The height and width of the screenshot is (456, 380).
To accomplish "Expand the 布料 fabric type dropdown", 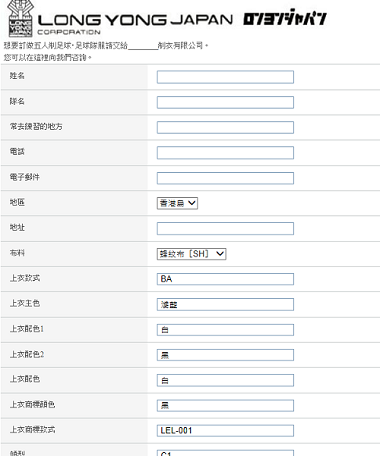I will pyautogui.click(x=191, y=254).
